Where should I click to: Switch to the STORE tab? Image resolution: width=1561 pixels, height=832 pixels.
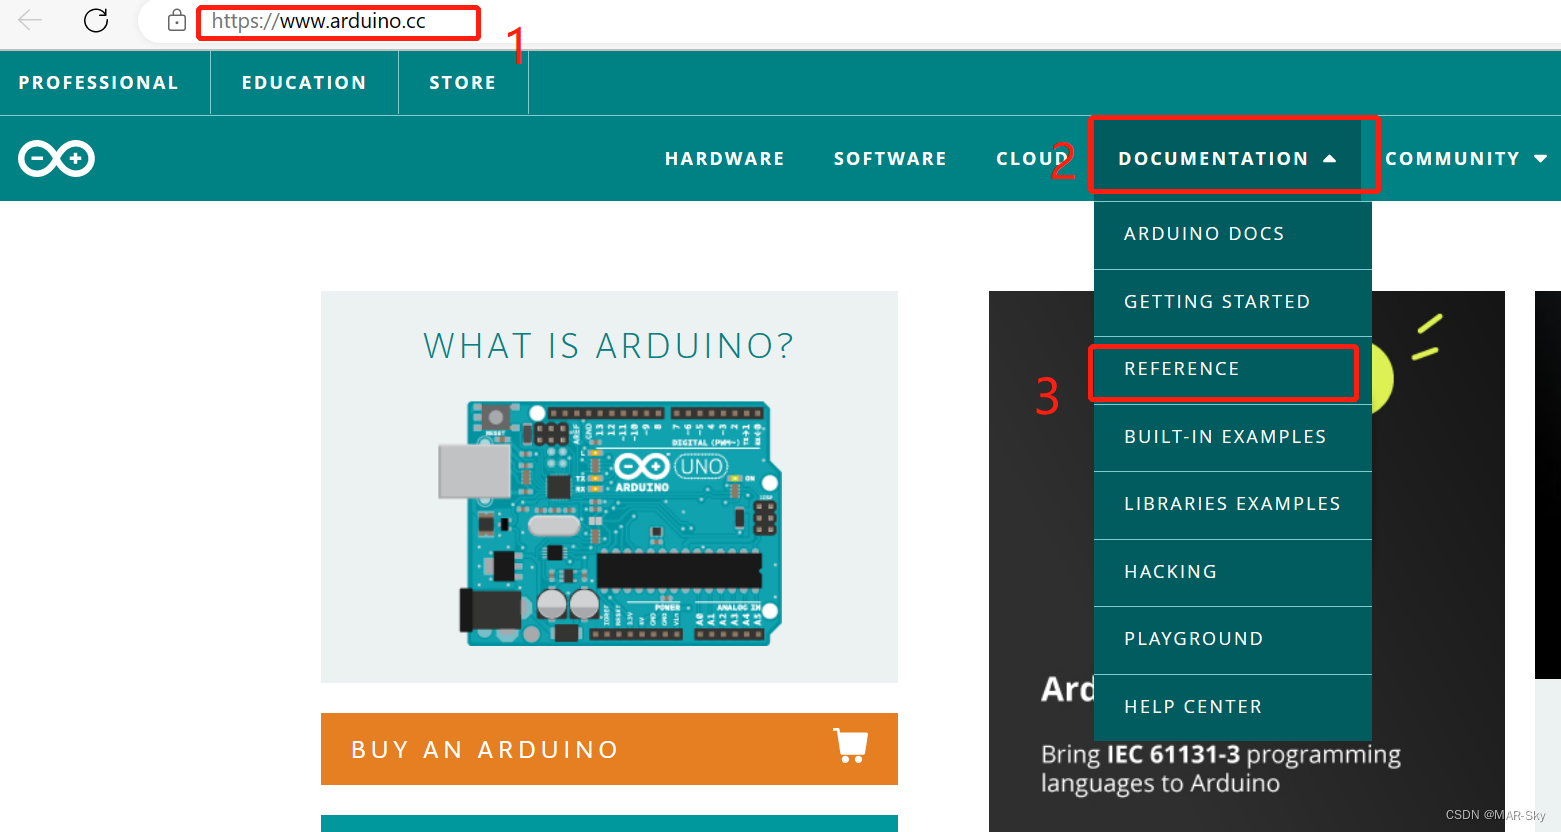[x=463, y=82]
